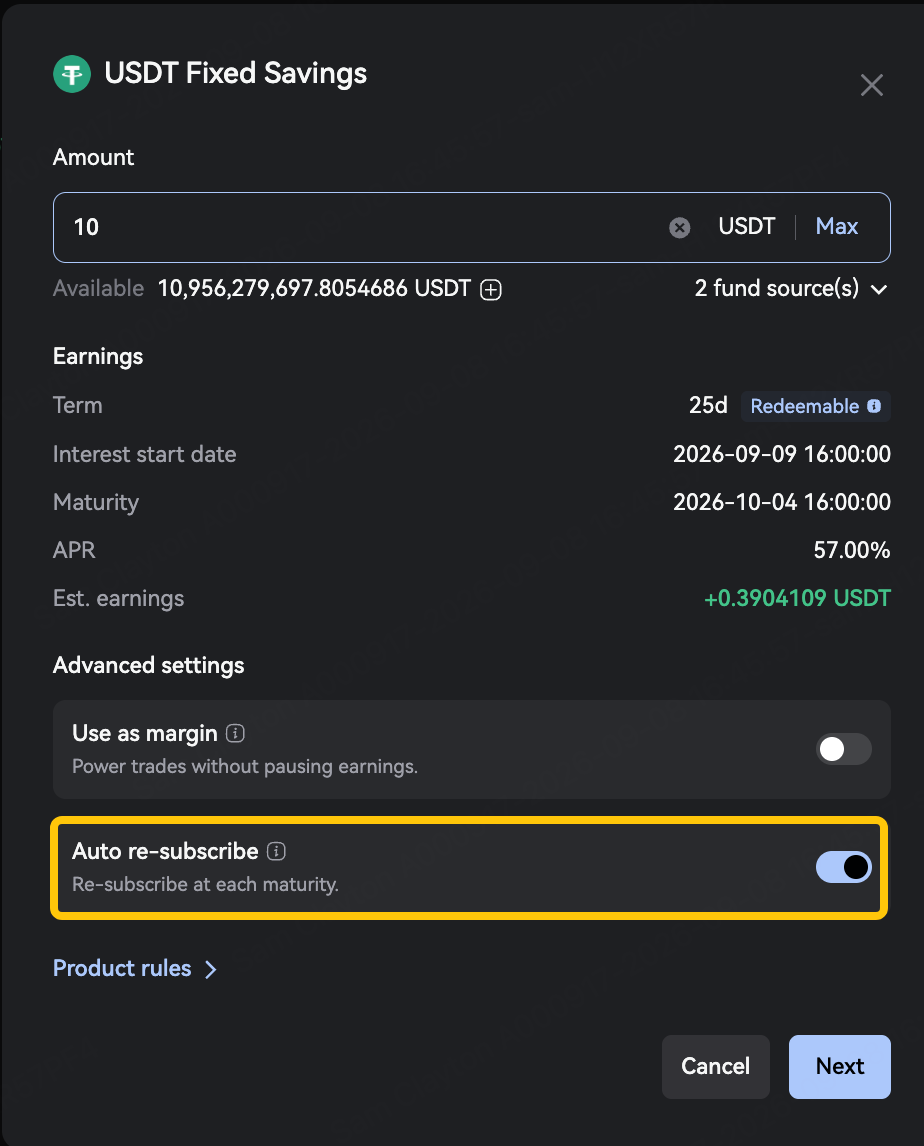This screenshot has width=924, height=1146.
Task: Click the "Power trades without pausing earnings." text
Action: [x=245, y=767]
